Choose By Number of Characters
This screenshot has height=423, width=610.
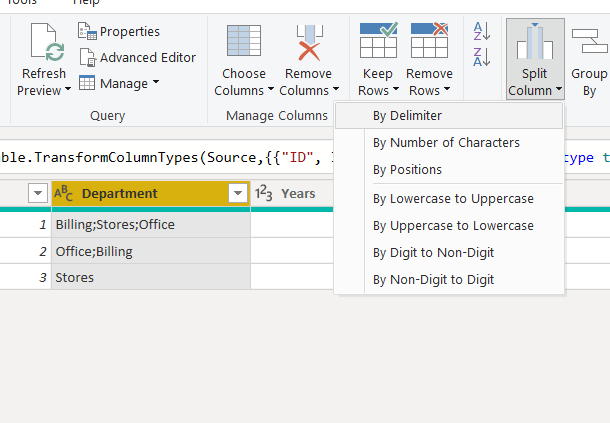[449, 142]
